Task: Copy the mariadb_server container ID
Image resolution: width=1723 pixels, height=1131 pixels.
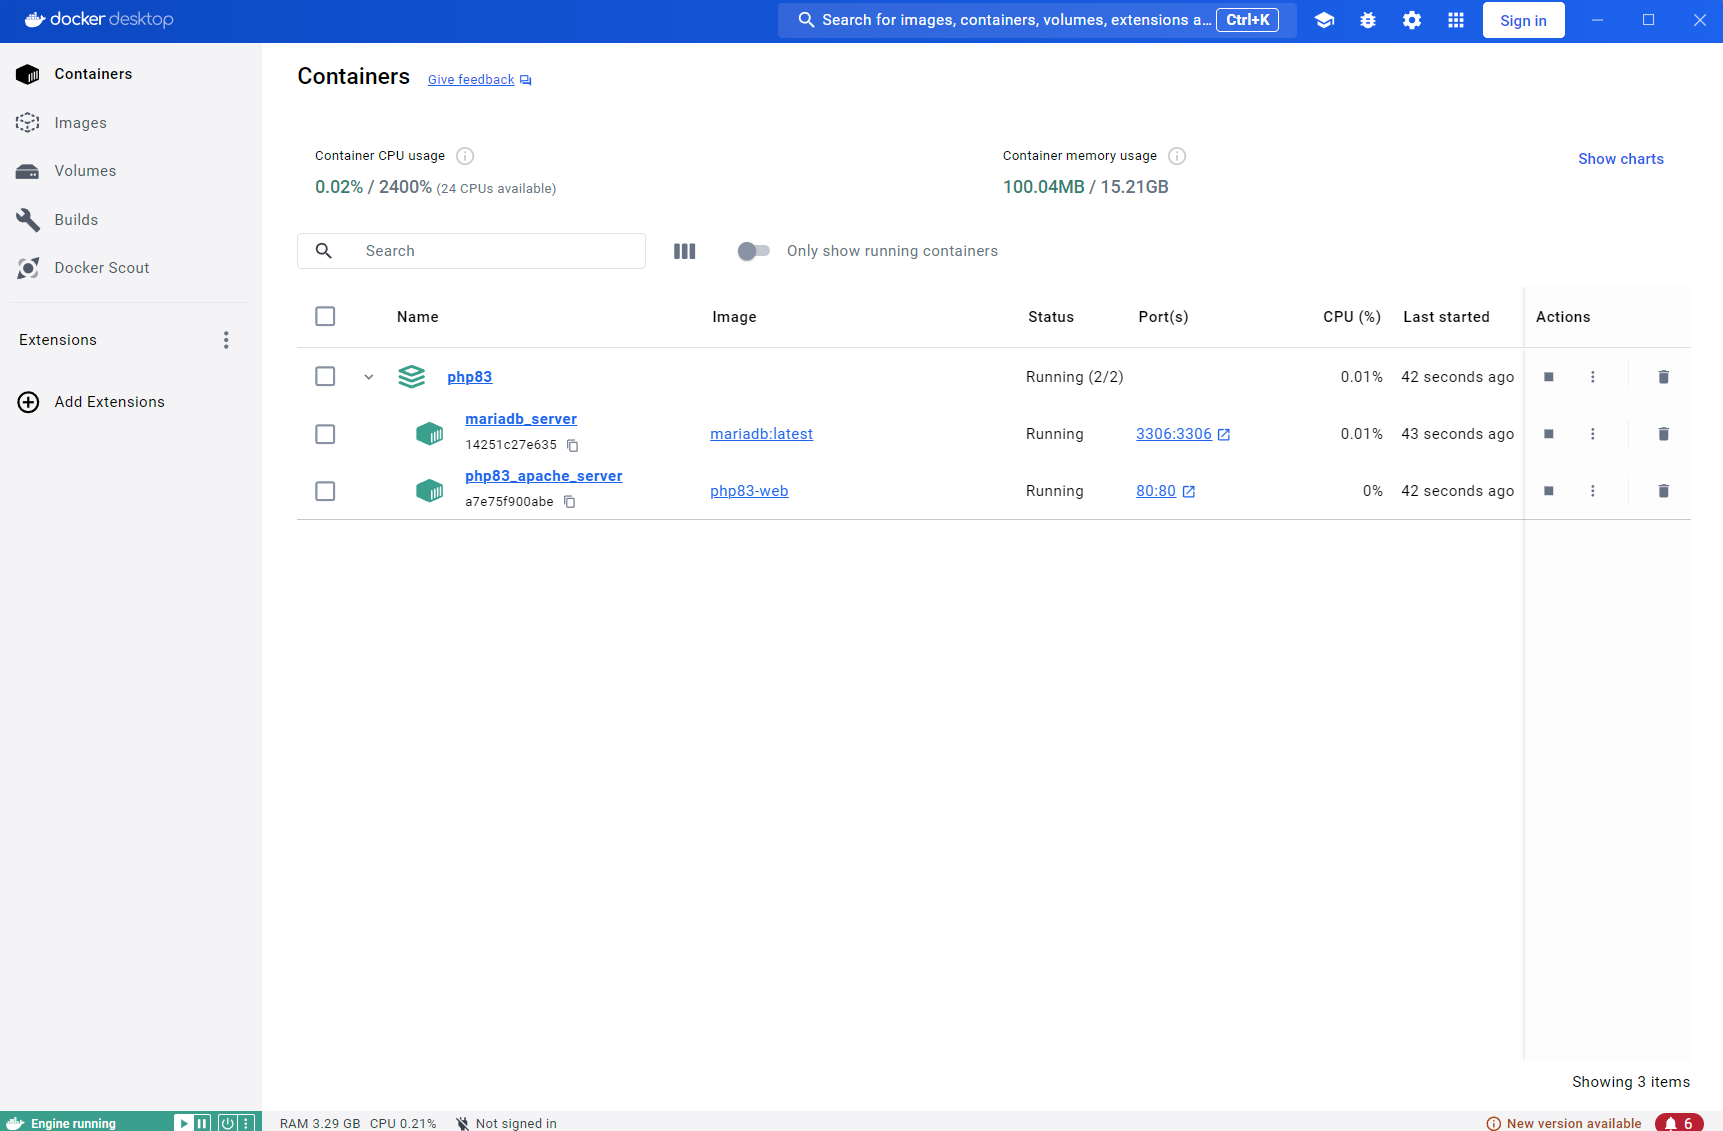Action: click(573, 445)
